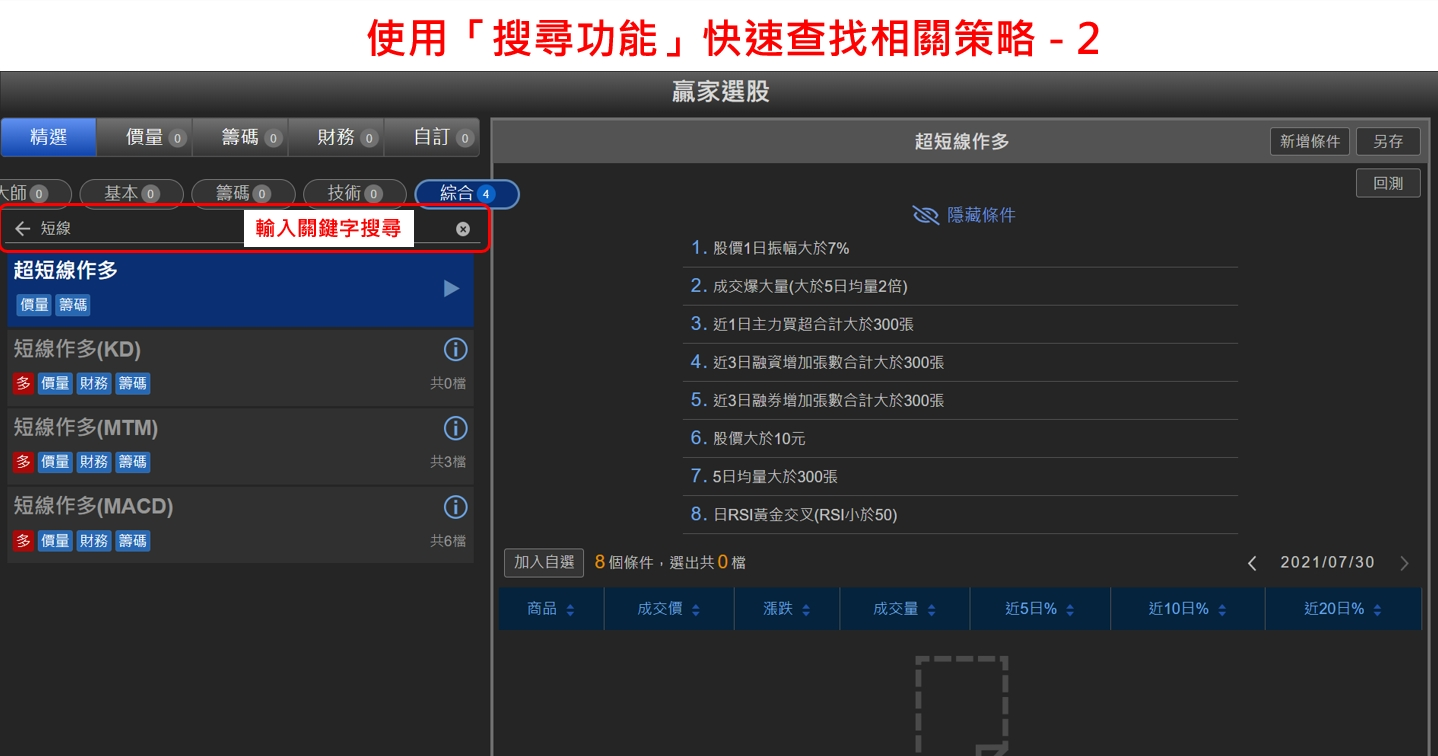Sort by 漲跌 column
The height and width of the screenshot is (756, 1438).
pos(786,609)
